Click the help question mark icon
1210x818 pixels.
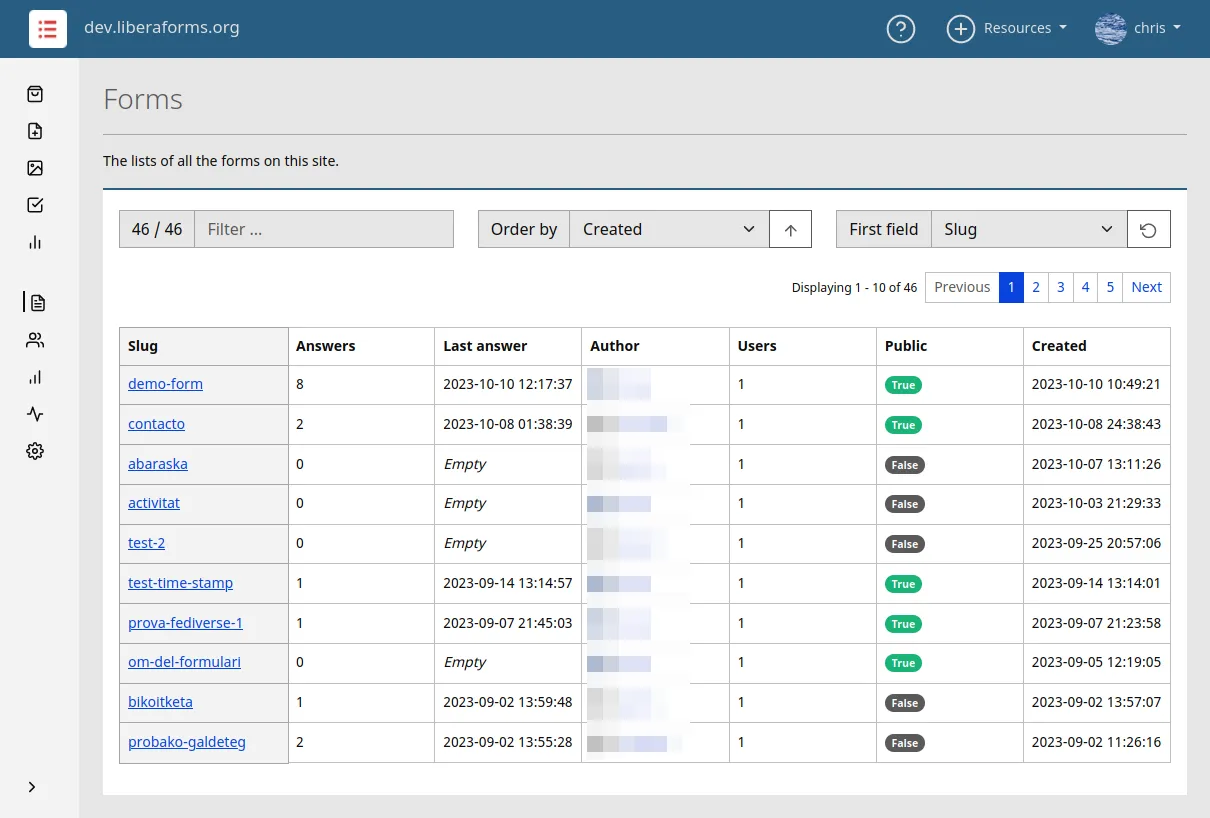click(900, 29)
